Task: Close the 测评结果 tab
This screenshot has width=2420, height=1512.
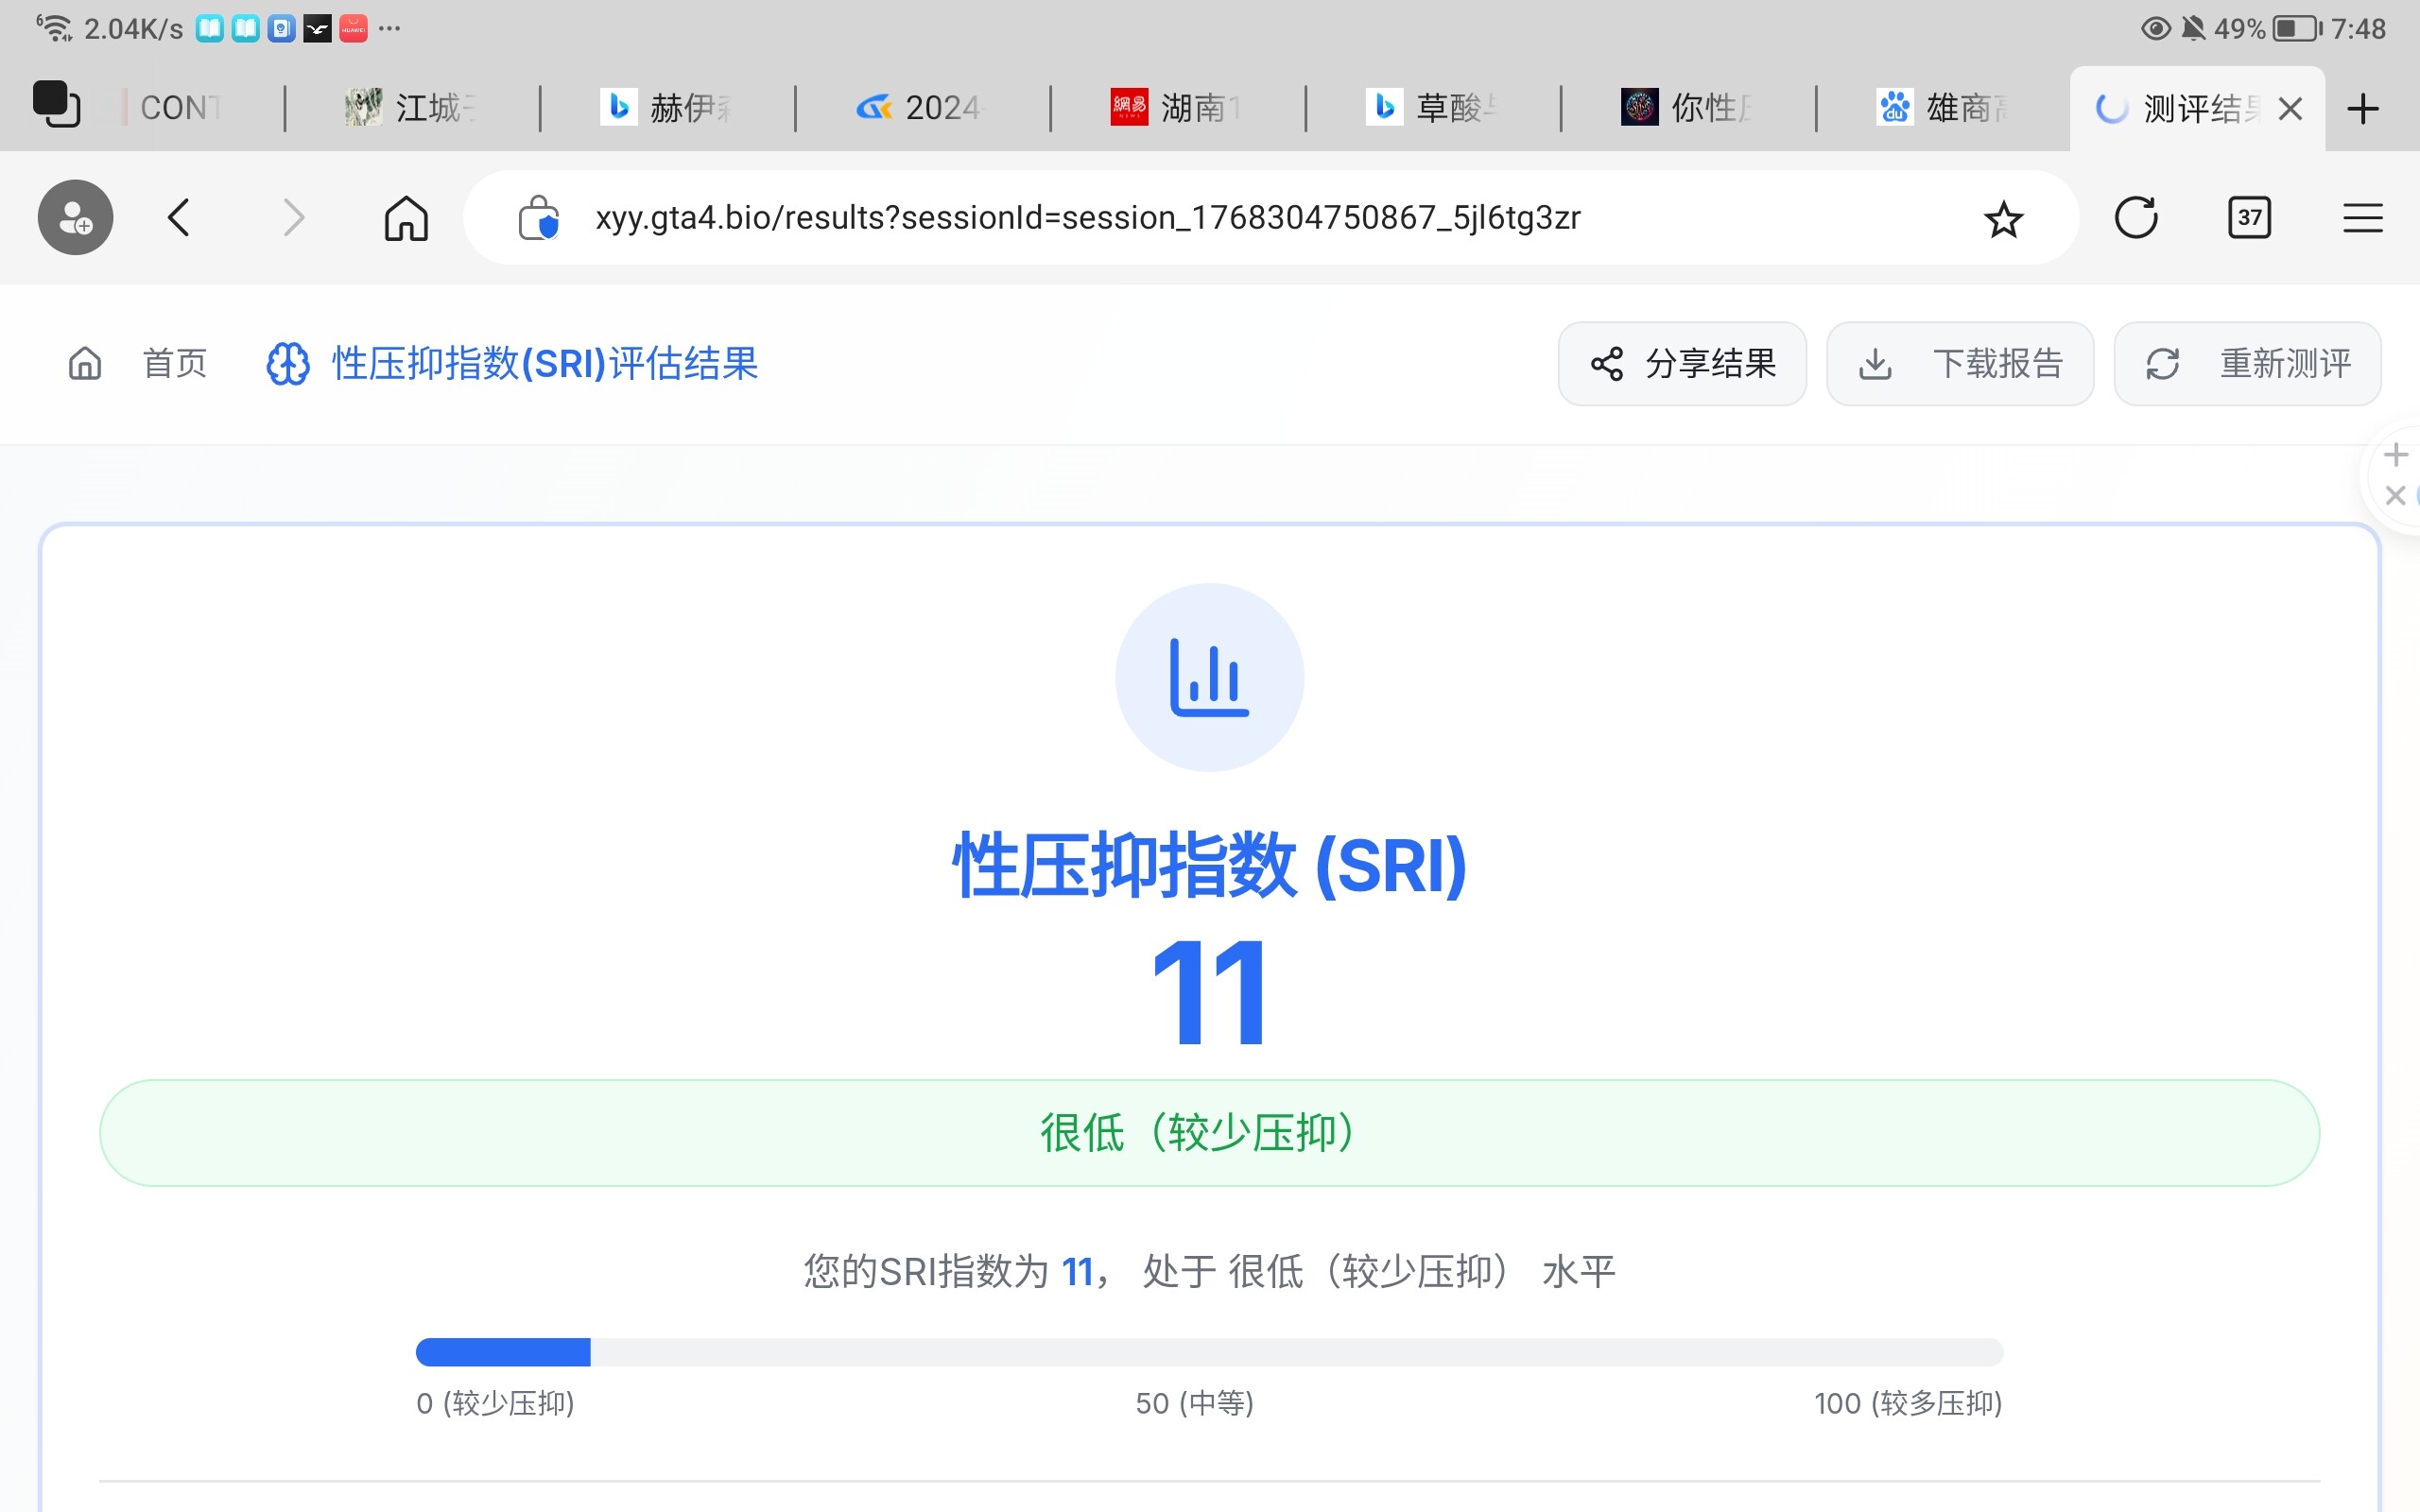Action: click(x=2290, y=108)
